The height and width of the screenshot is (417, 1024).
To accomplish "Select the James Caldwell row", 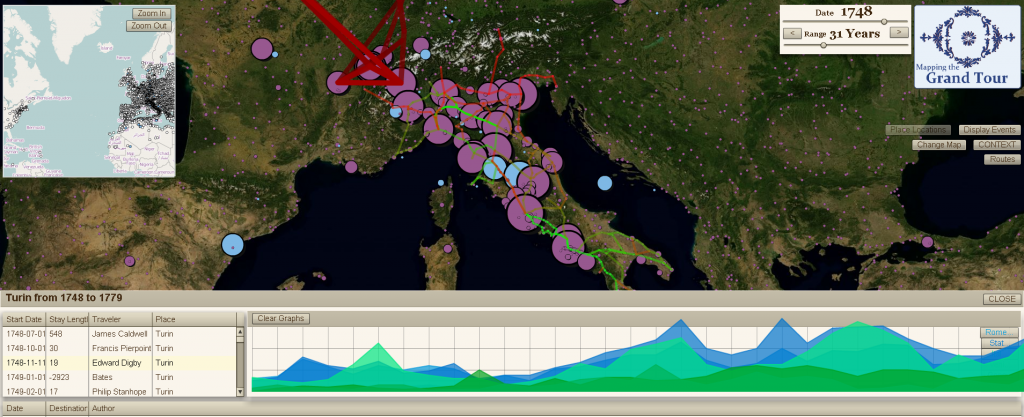I will (x=120, y=333).
